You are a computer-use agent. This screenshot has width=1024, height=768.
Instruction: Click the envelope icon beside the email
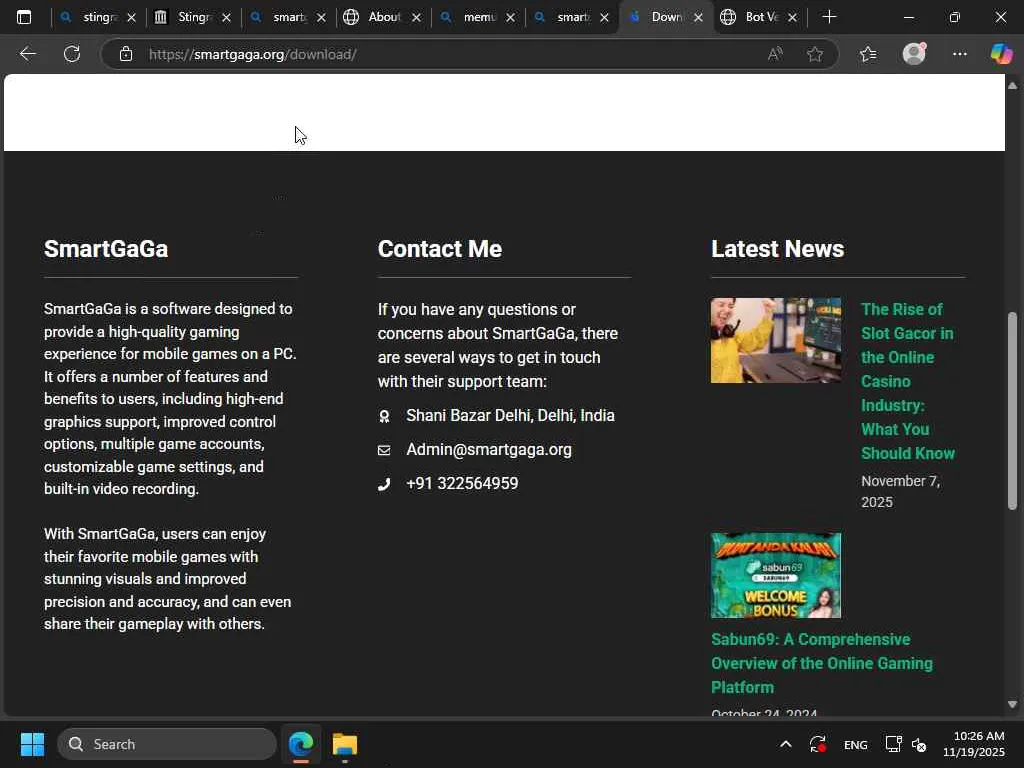coord(384,450)
